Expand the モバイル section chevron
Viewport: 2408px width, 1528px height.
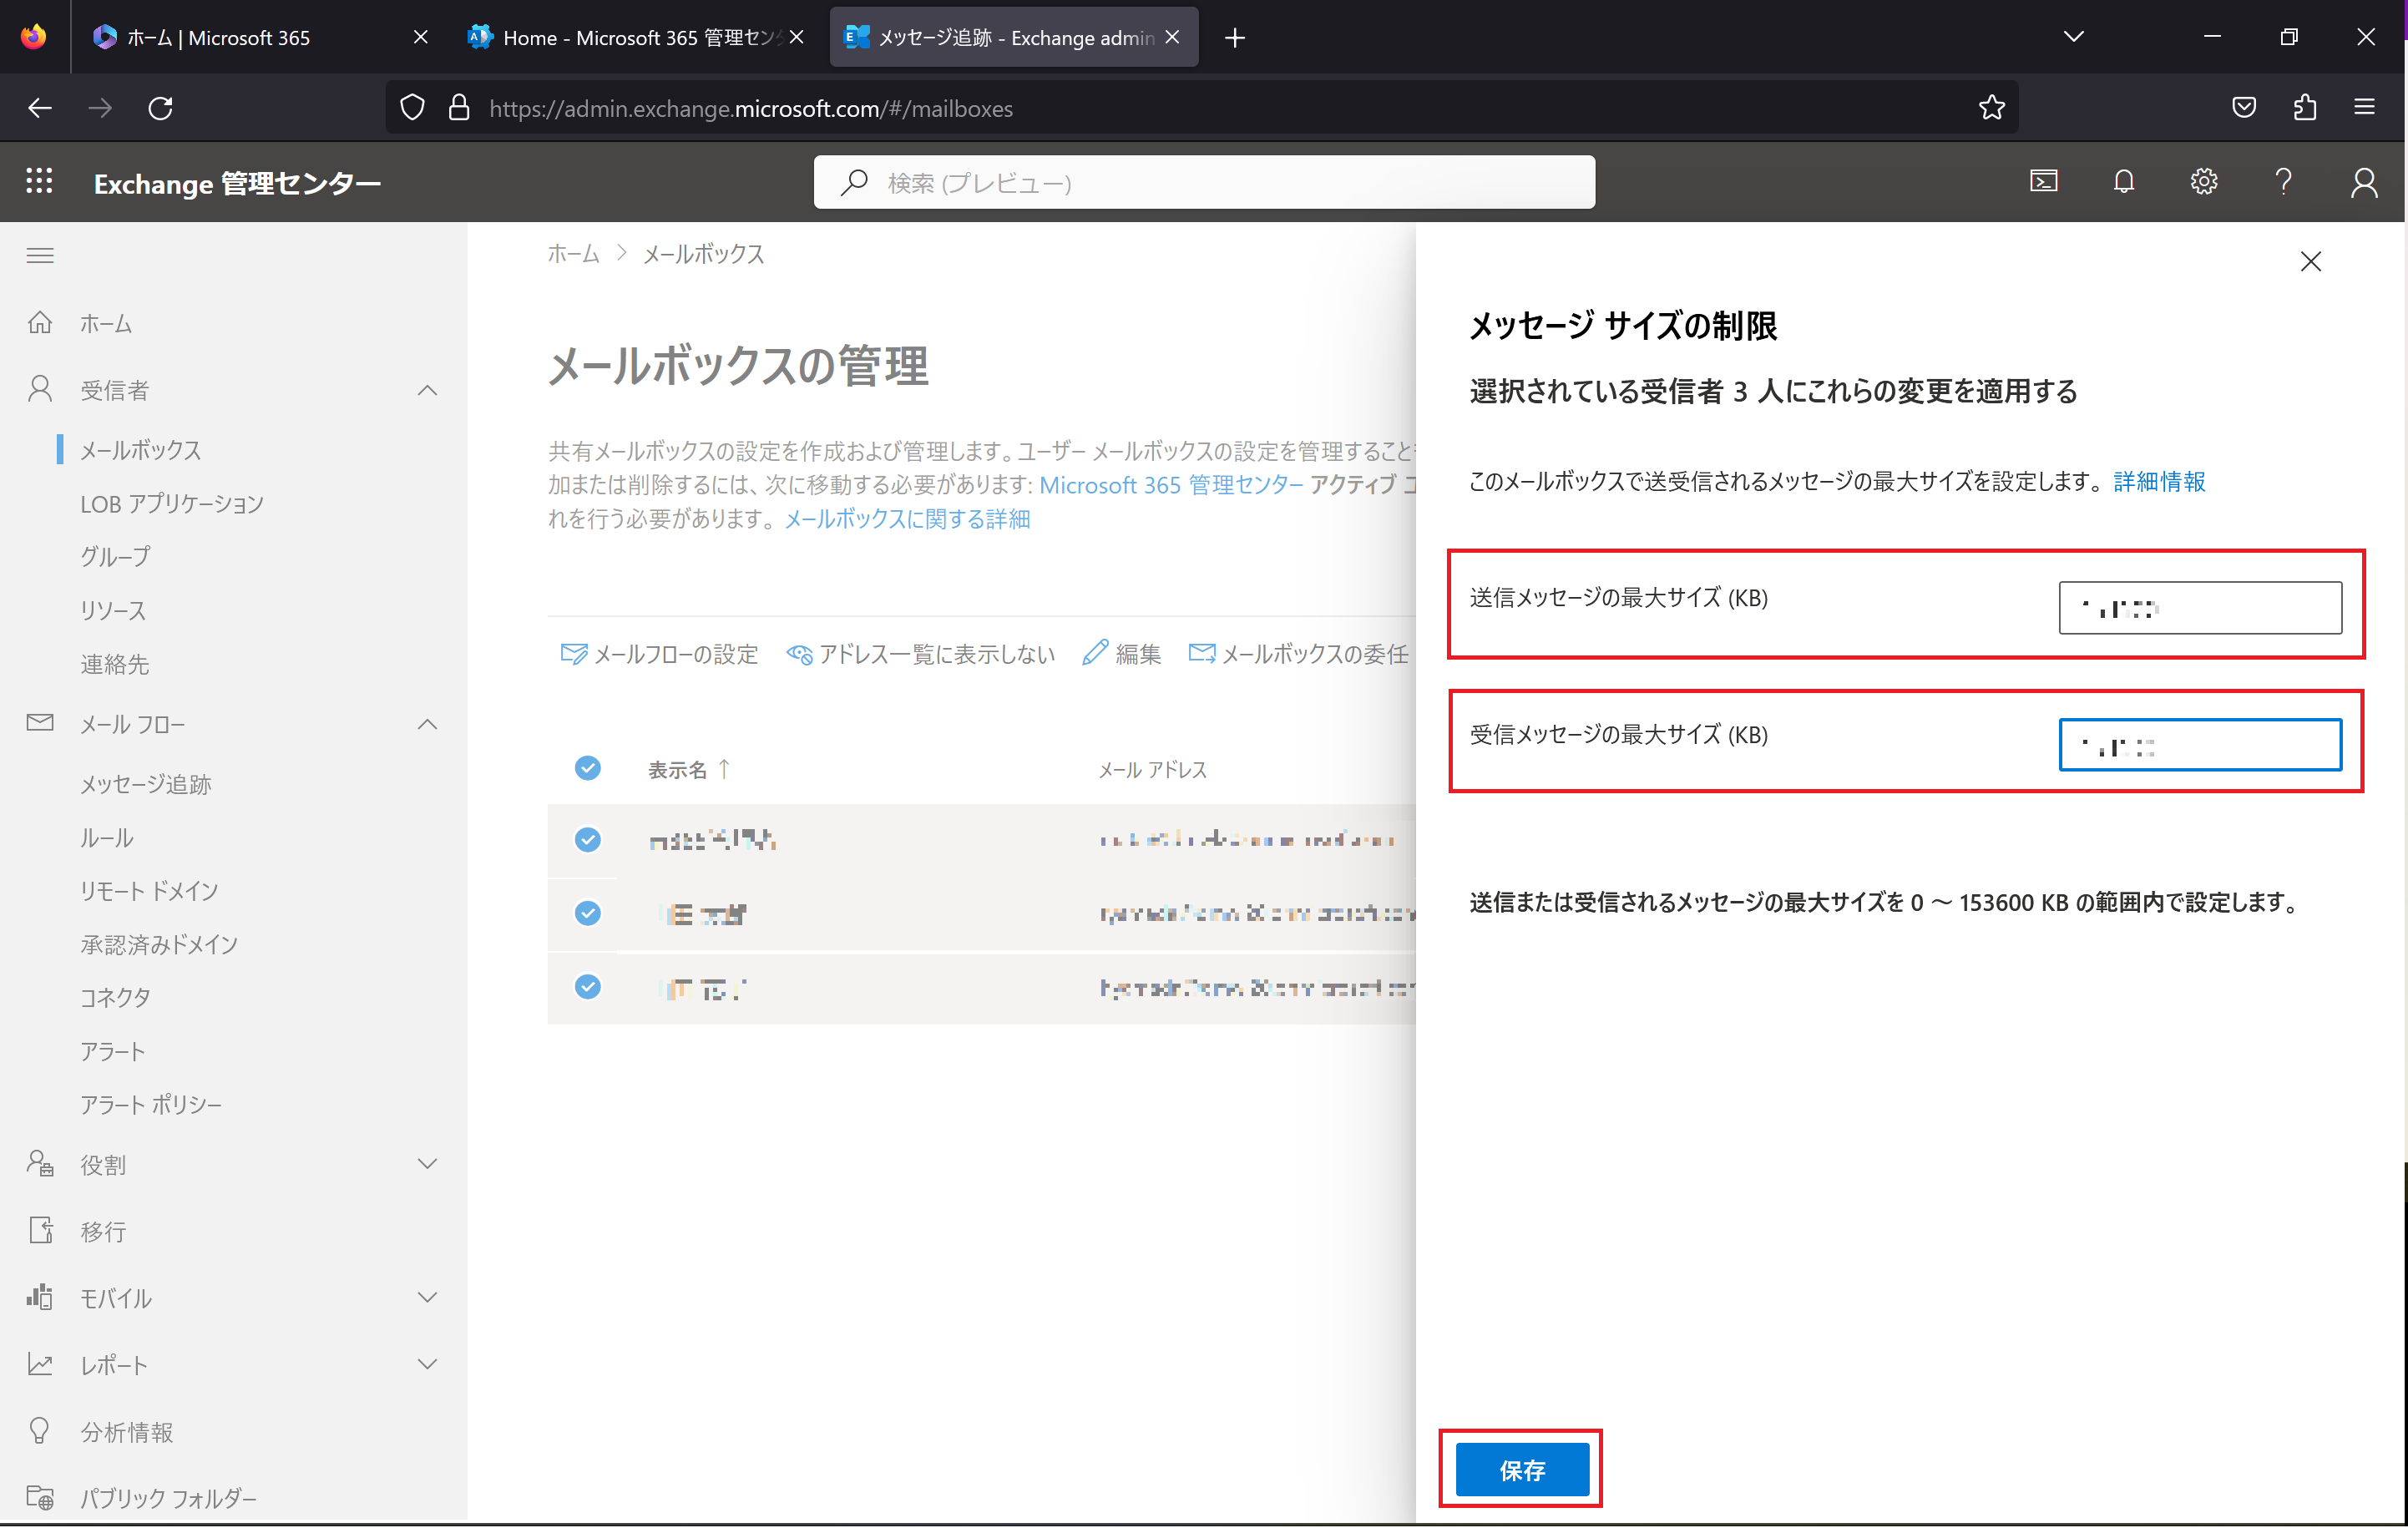[x=427, y=1298]
